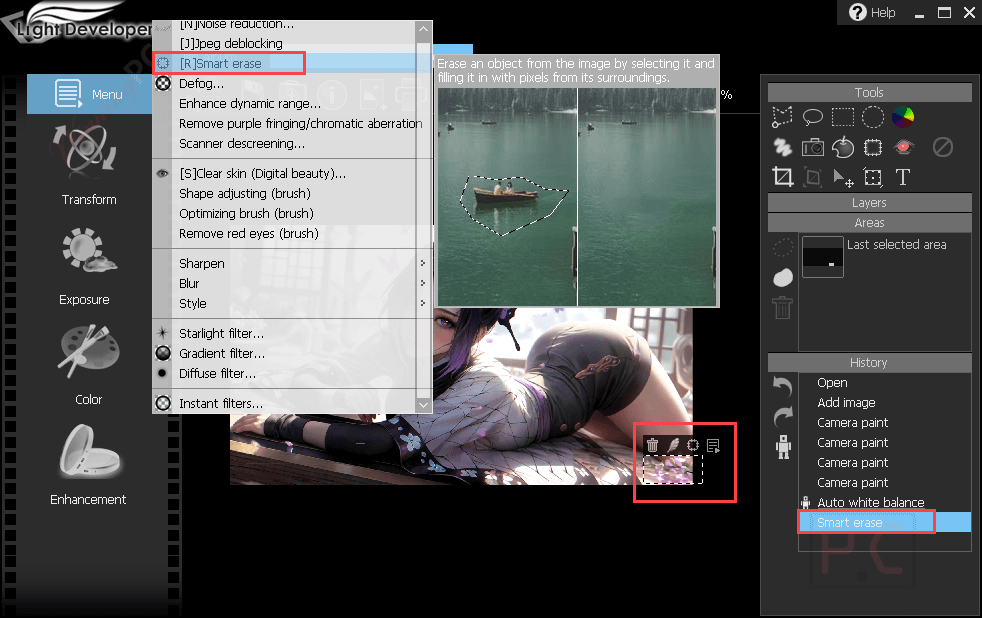Select Shape adjusting (brush)

[x=284, y=193]
